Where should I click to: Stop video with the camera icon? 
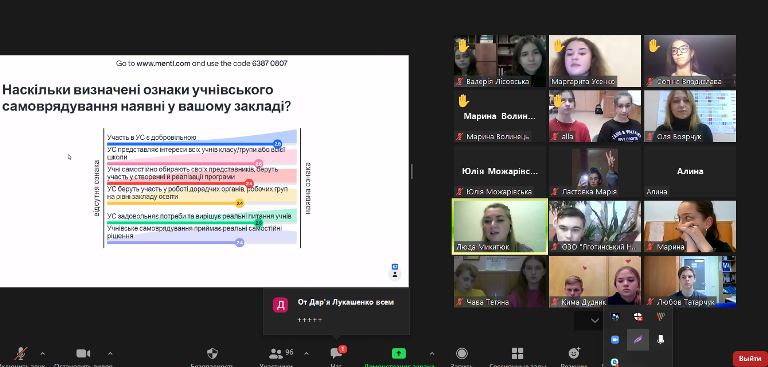click(x=83, y=353)
